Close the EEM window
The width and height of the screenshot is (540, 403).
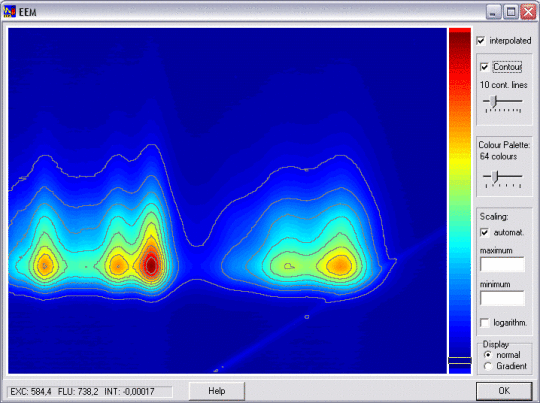pos(528,12)
